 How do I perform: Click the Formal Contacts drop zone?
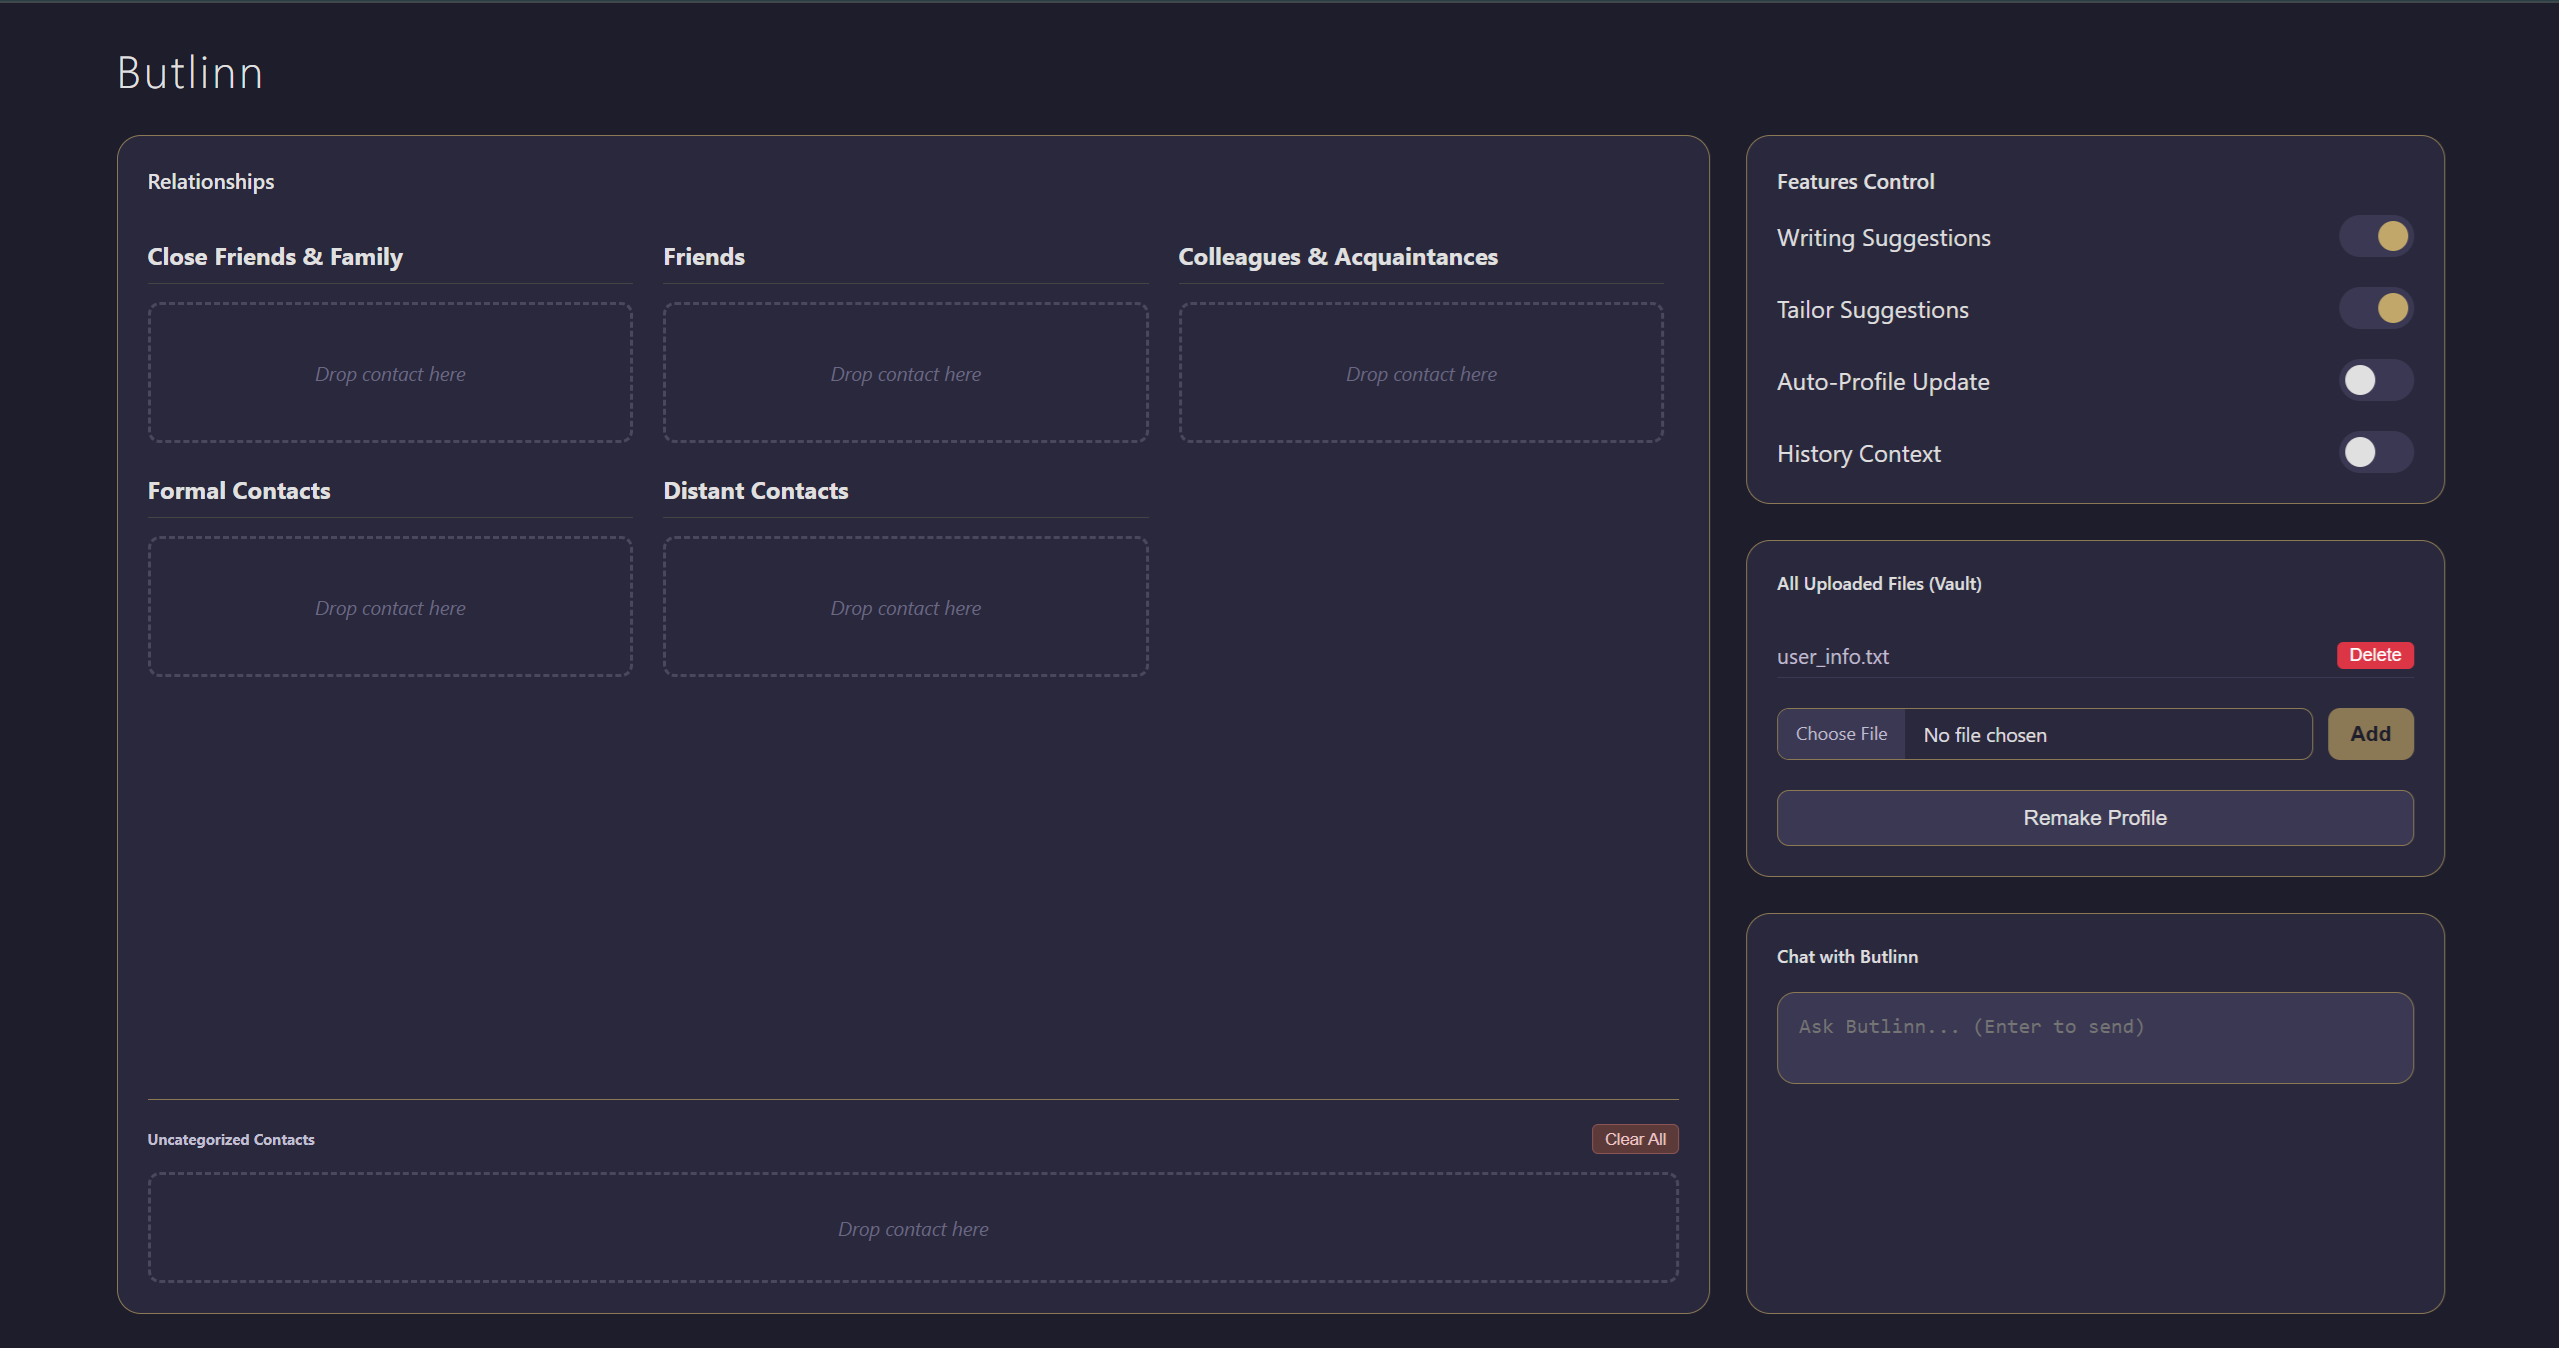tap(390, 607)
